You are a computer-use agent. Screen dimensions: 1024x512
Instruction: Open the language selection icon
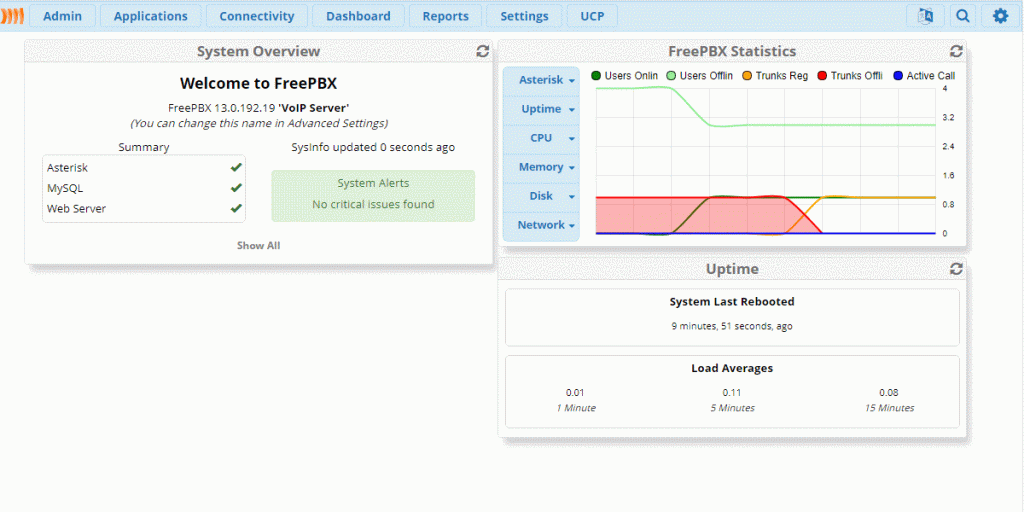(x=925, y=16)
